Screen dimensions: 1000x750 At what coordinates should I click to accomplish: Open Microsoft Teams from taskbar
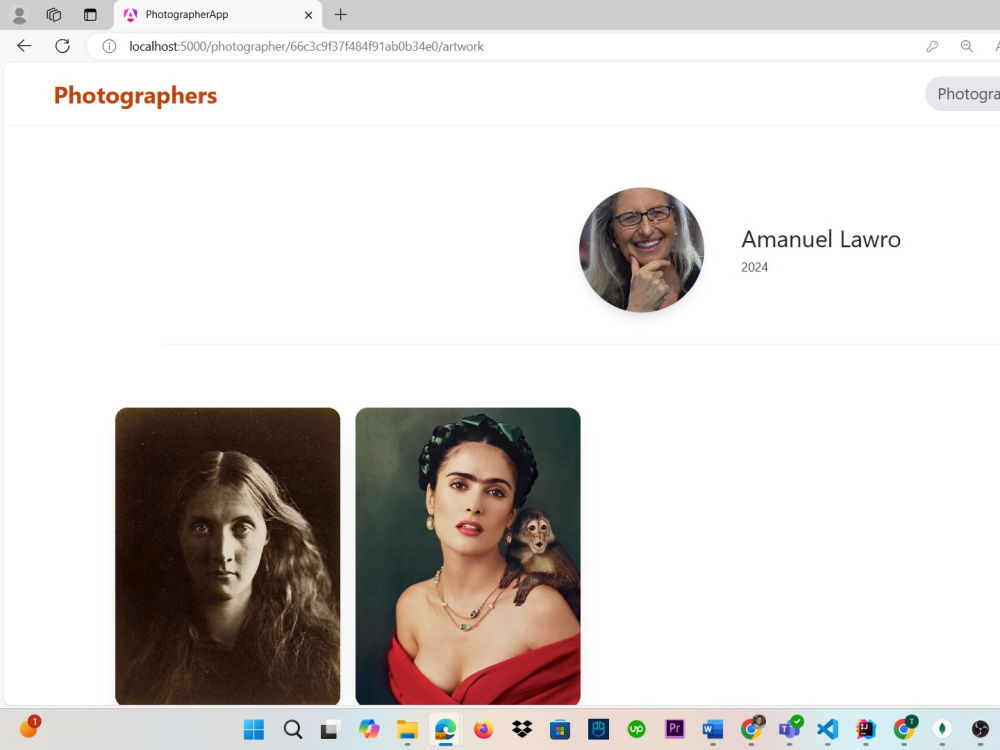(x=790, y=727)
